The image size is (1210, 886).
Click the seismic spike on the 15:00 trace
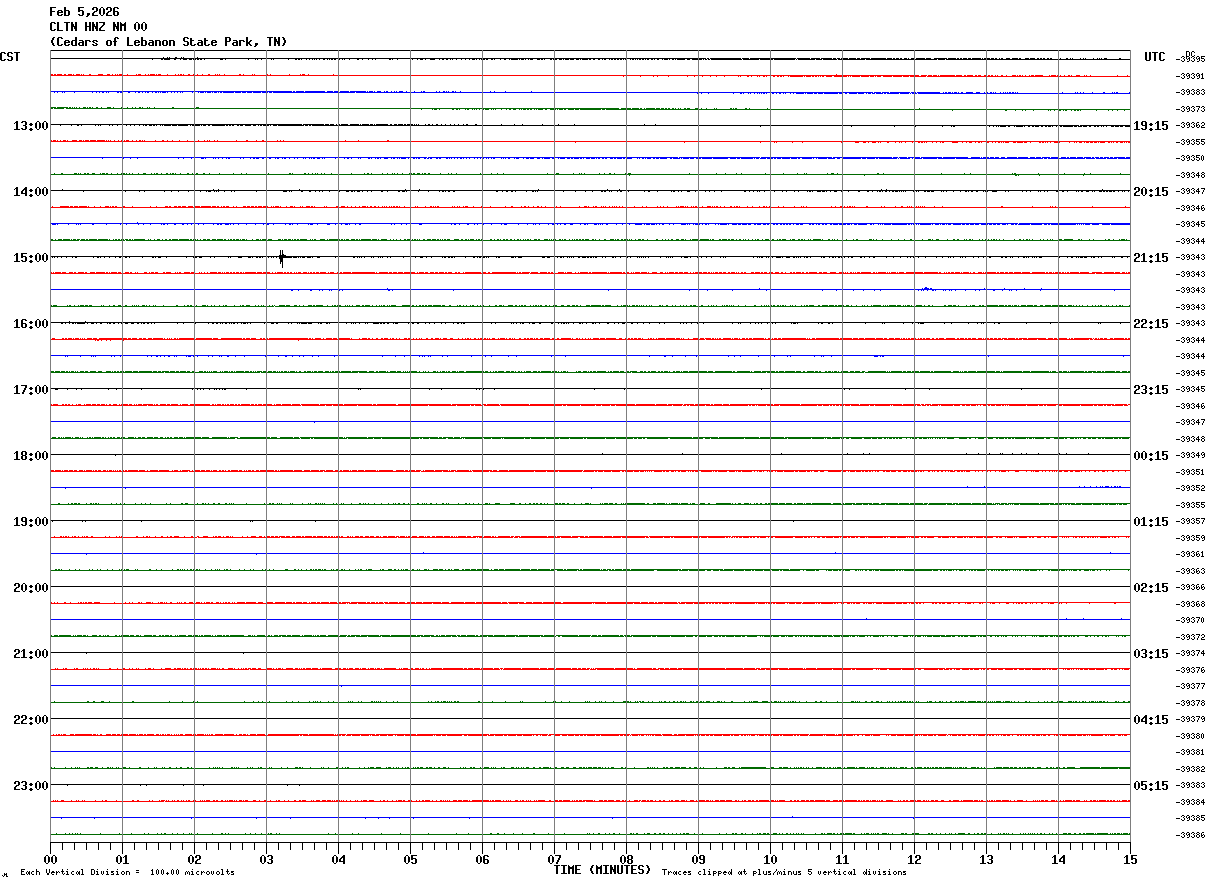pos(282,258)
